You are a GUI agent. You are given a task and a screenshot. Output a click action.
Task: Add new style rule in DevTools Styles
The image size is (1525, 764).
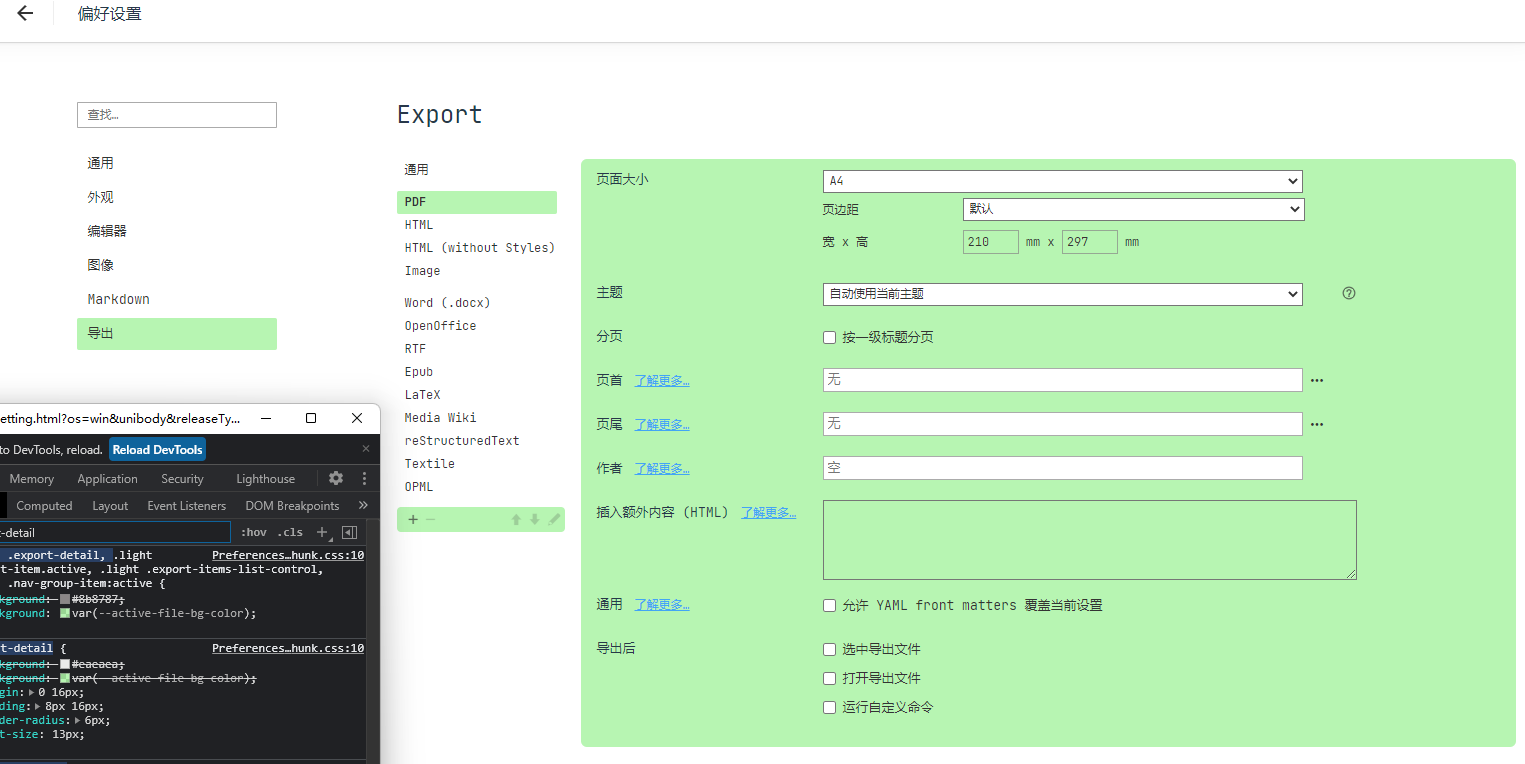[x=322, y=533]
